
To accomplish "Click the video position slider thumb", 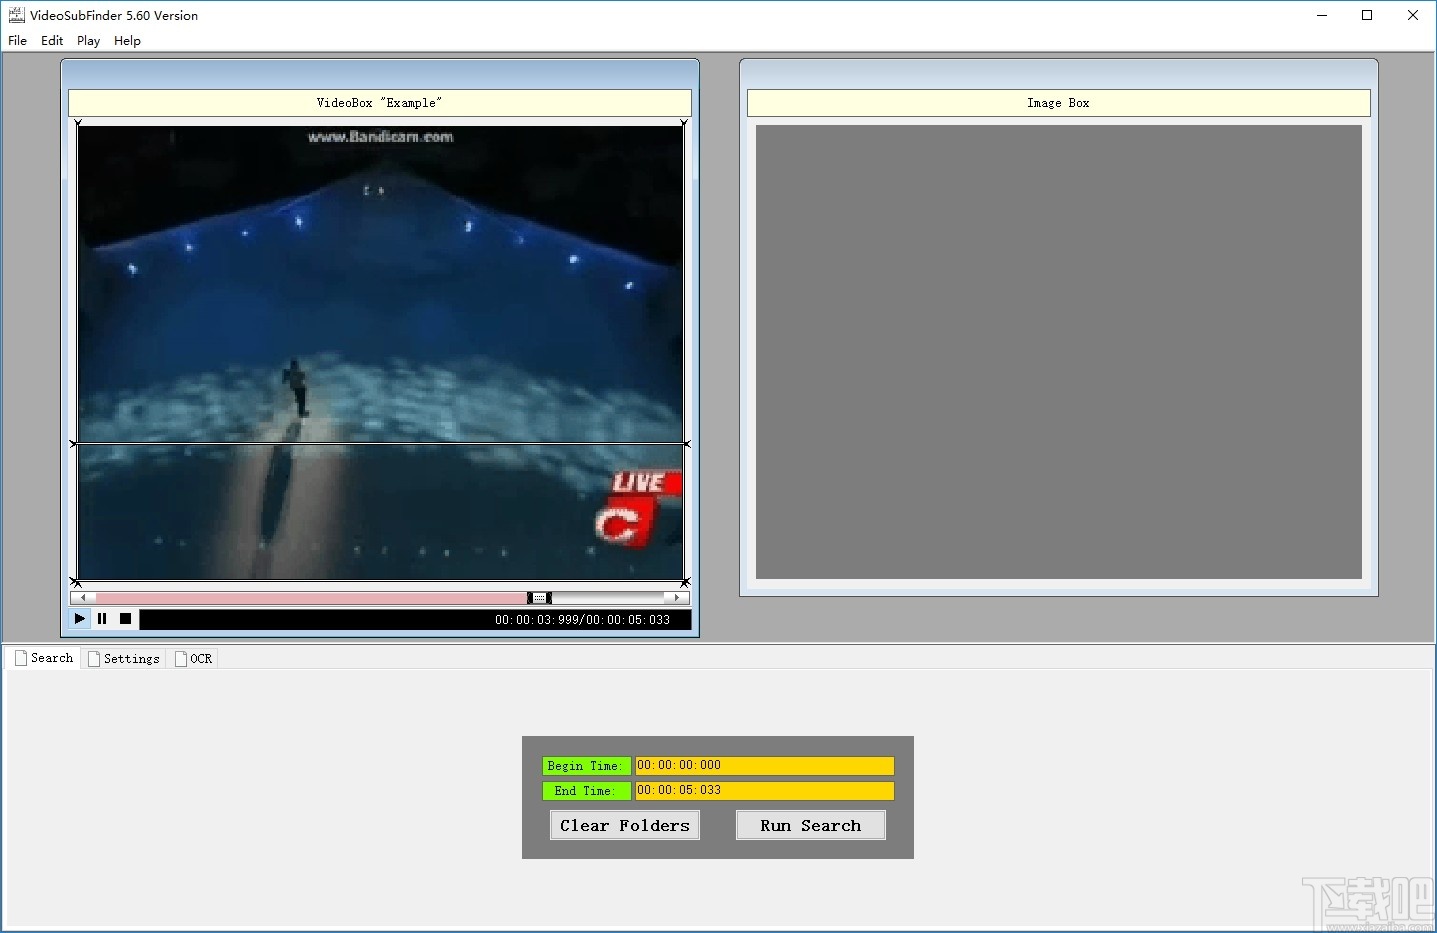I will click(538, 597).
